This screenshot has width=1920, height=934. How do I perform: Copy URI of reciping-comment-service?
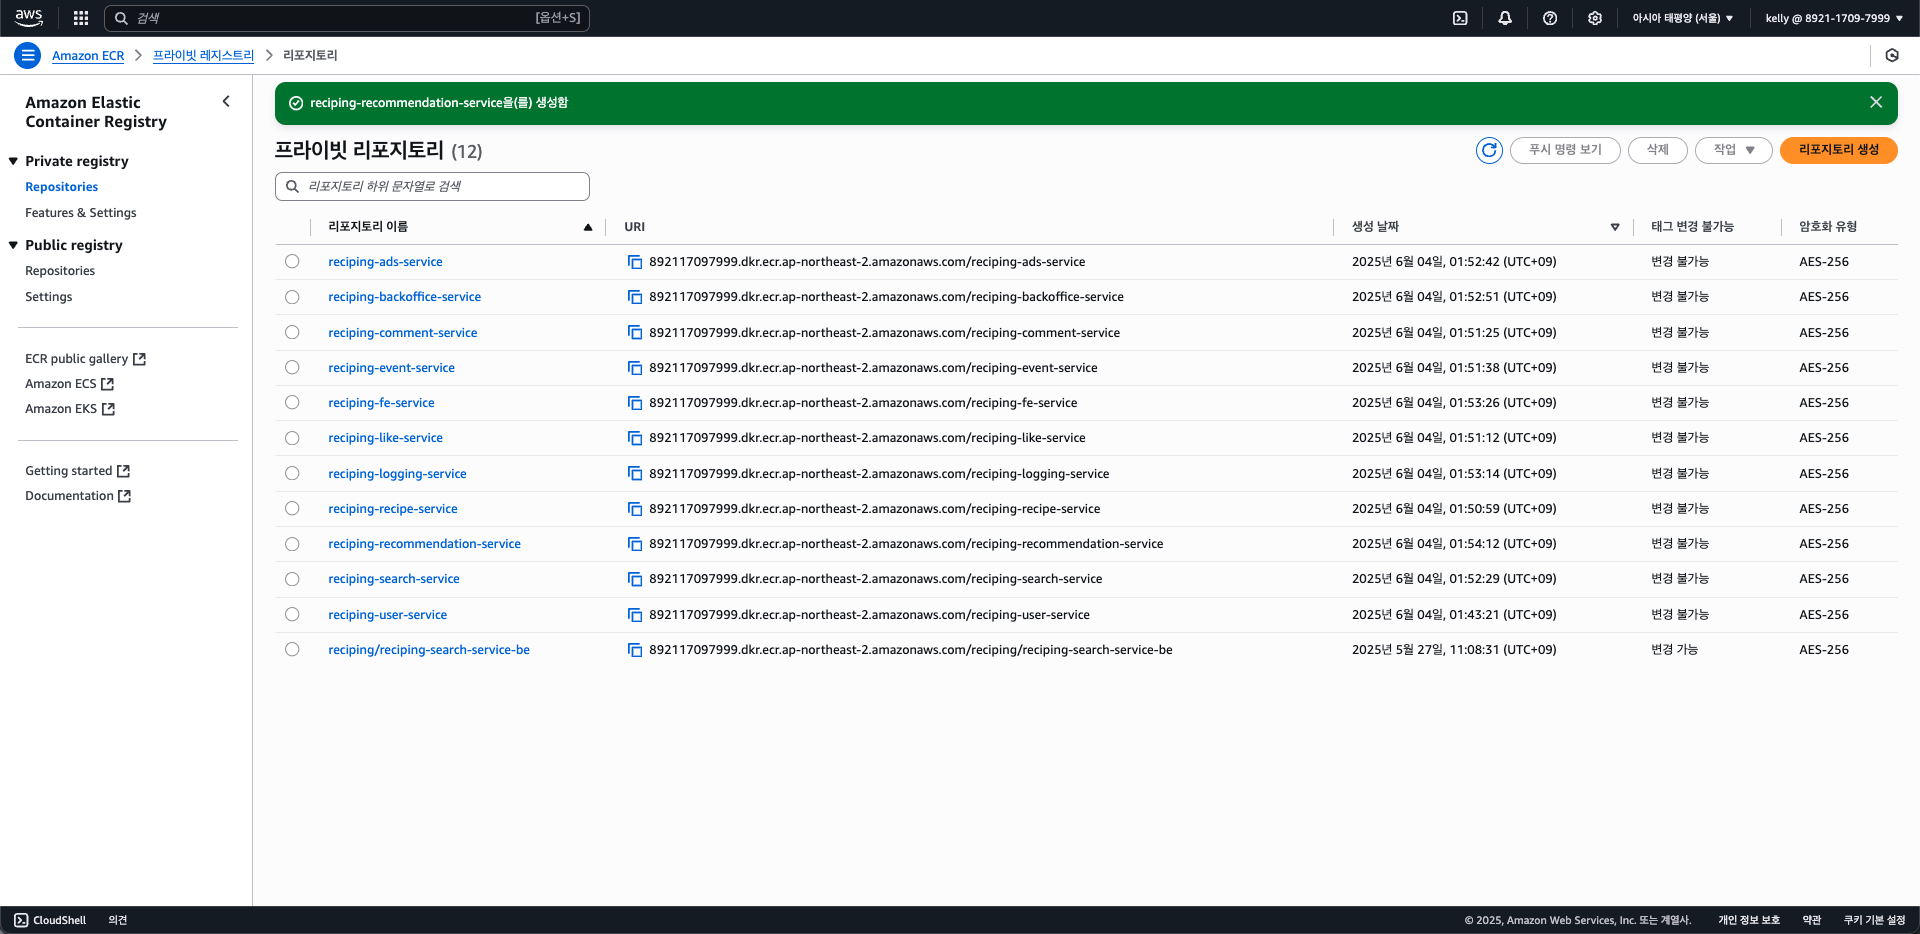(635, 333)
